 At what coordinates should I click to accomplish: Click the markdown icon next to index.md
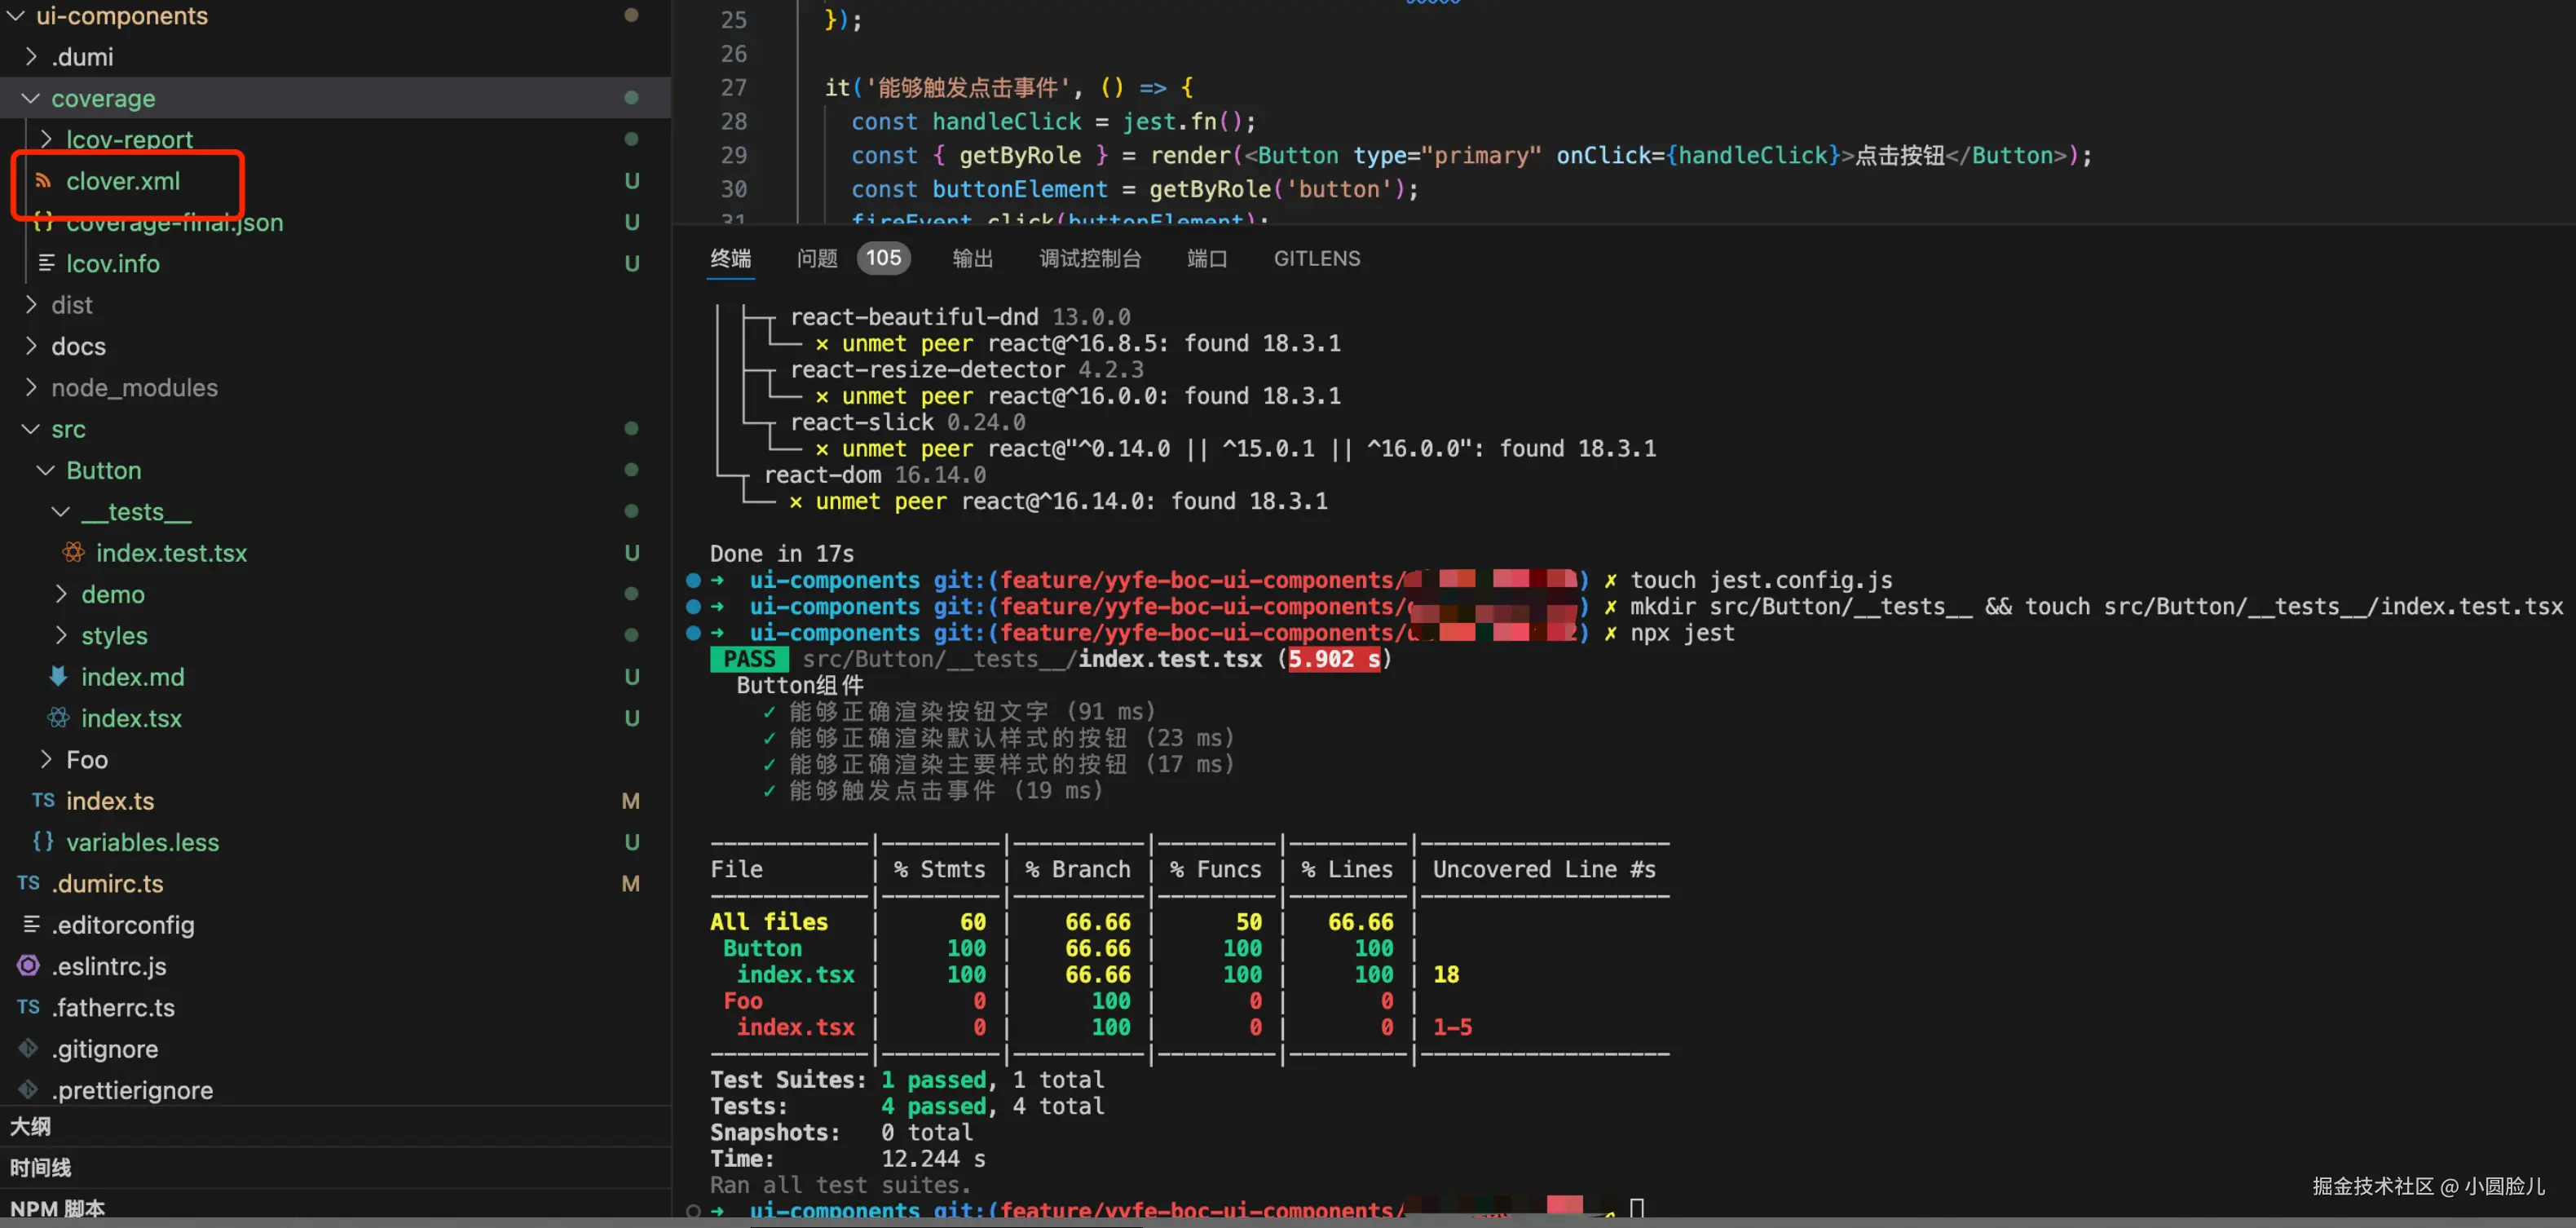[58, 676]
